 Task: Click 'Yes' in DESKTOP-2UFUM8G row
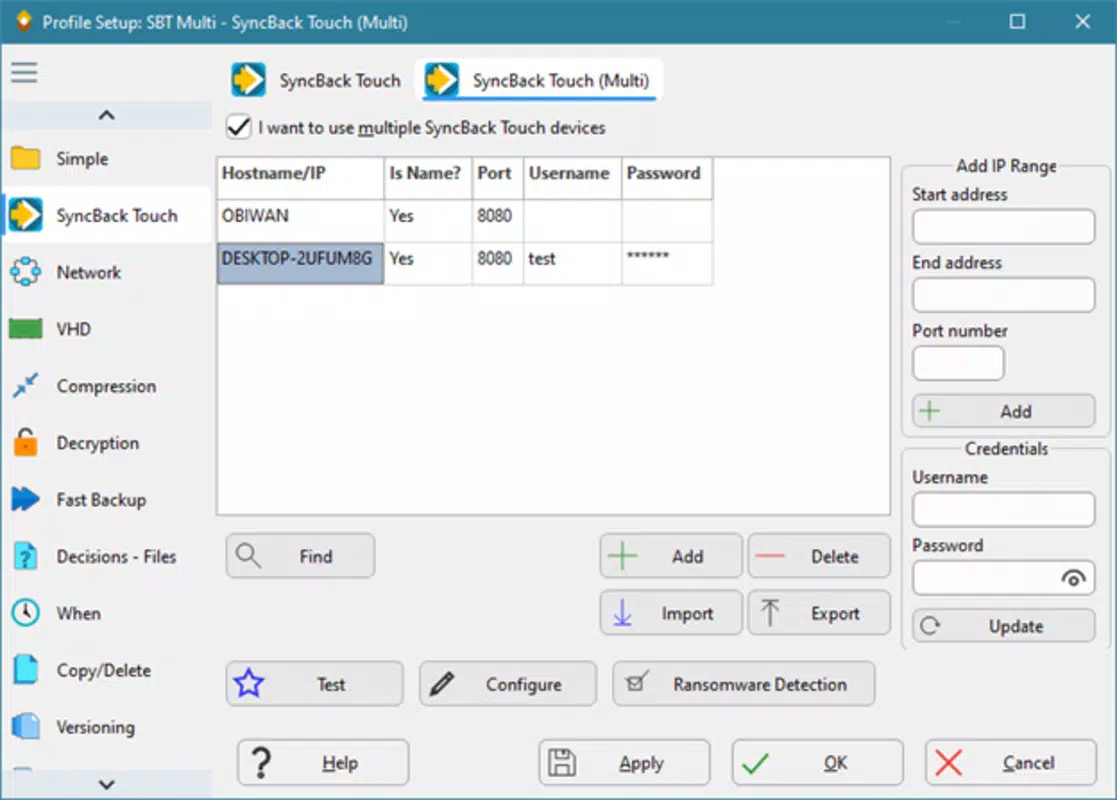tap(427, 264)
